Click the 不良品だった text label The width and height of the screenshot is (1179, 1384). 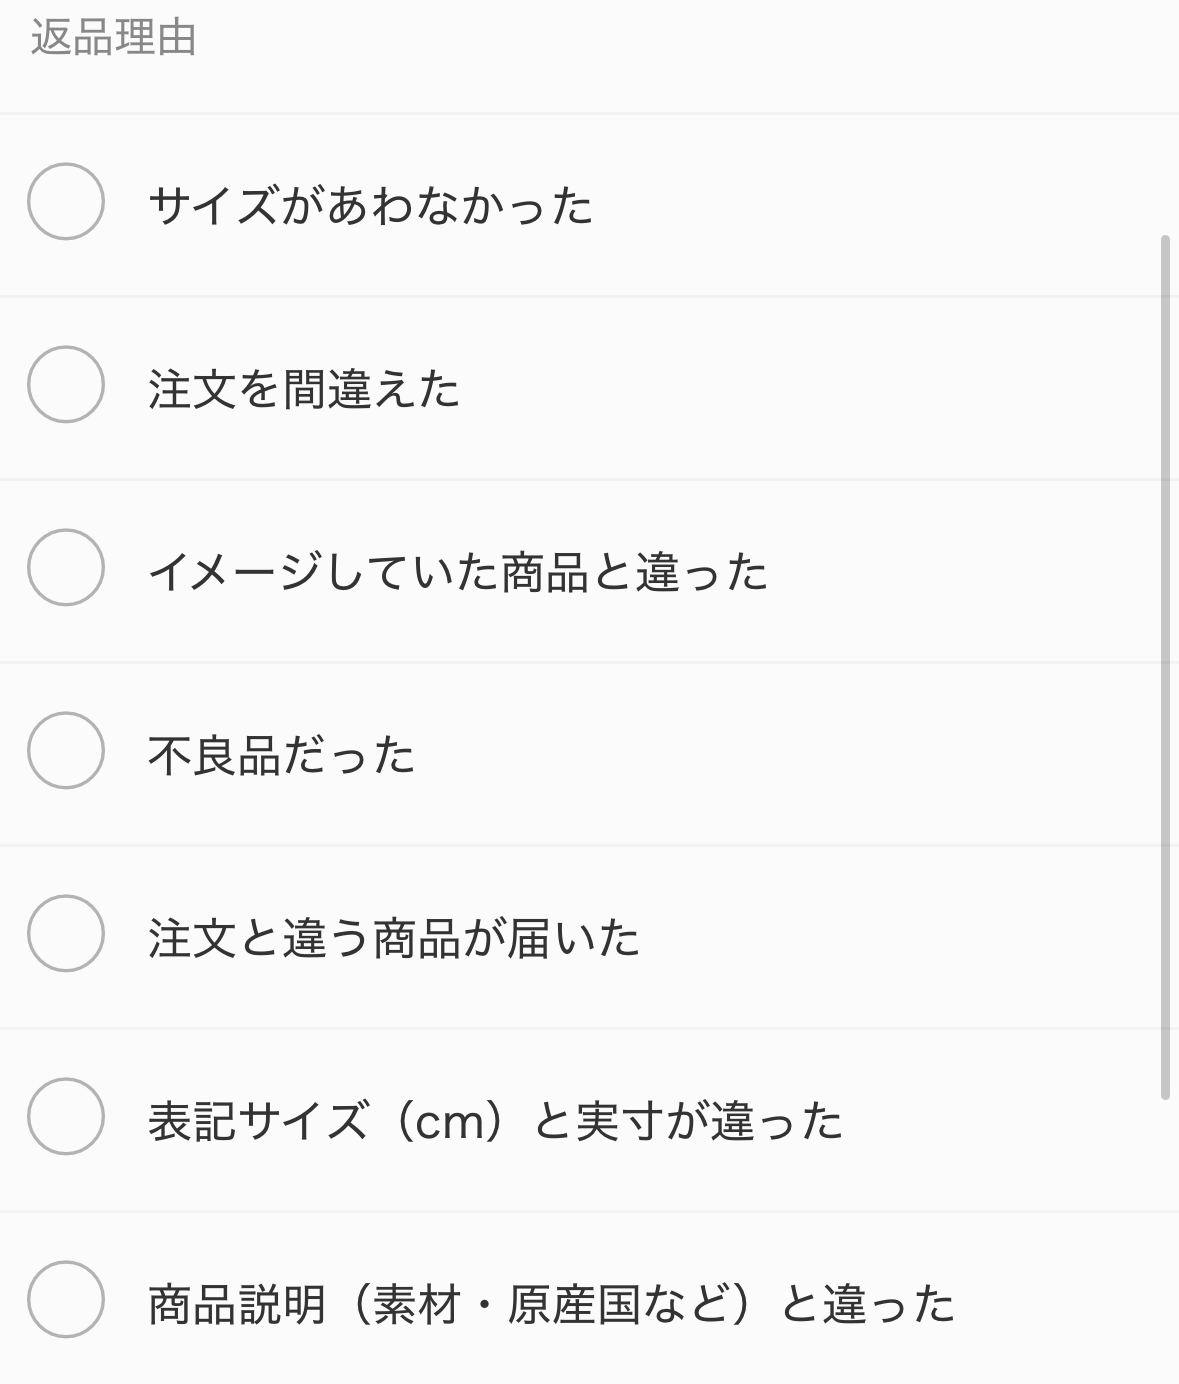click(x=282, y=755)
